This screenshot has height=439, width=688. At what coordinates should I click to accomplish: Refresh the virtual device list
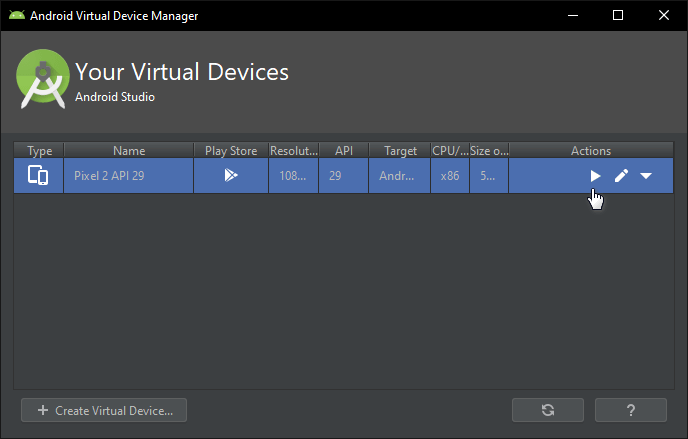click(547, 410)
